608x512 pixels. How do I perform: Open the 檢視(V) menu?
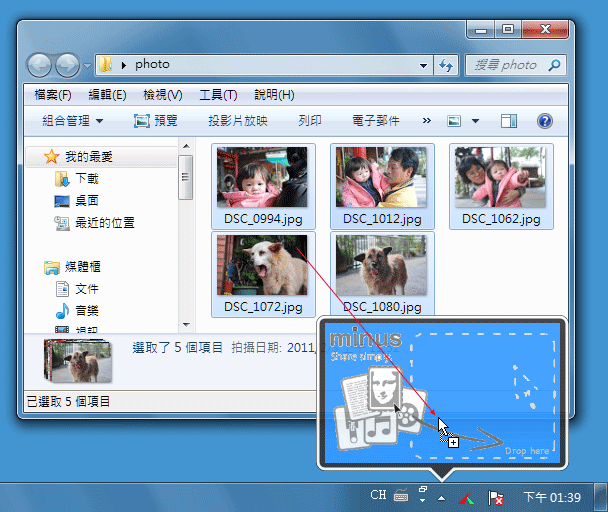162,94
